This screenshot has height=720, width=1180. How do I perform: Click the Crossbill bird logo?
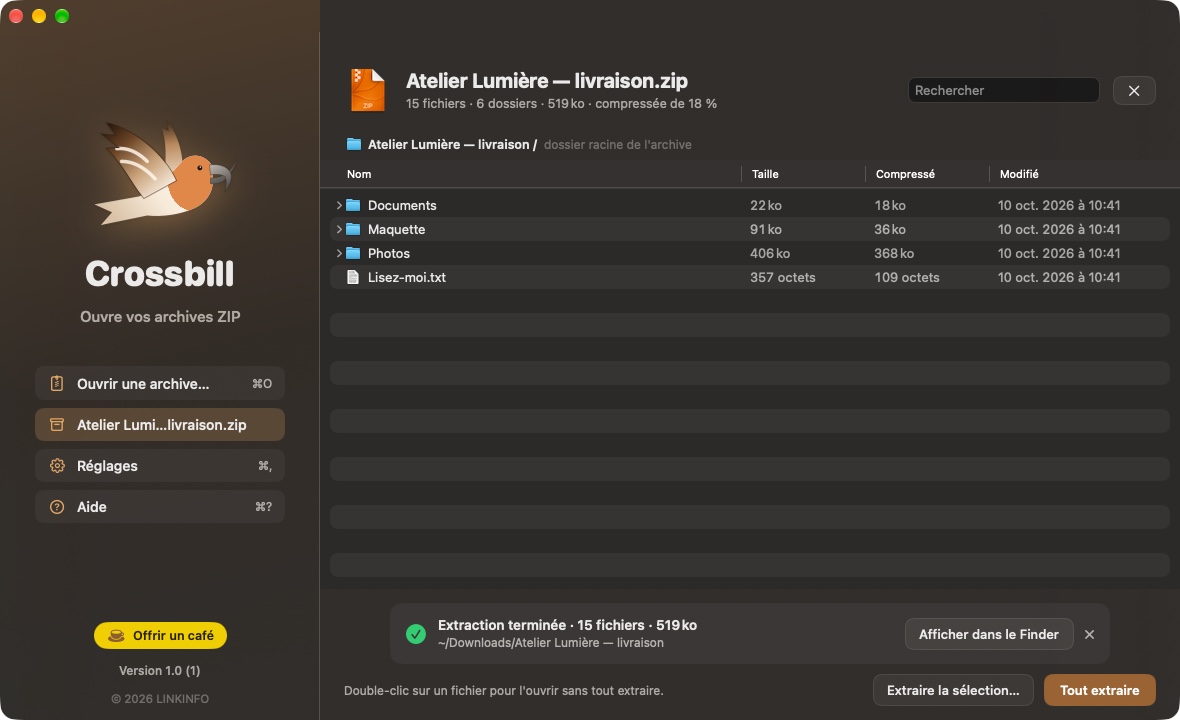tap(164, 174)
